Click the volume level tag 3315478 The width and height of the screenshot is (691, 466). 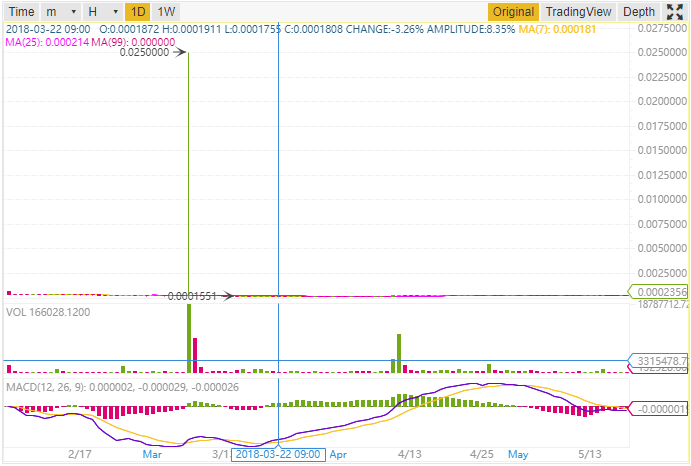(659, 360)
